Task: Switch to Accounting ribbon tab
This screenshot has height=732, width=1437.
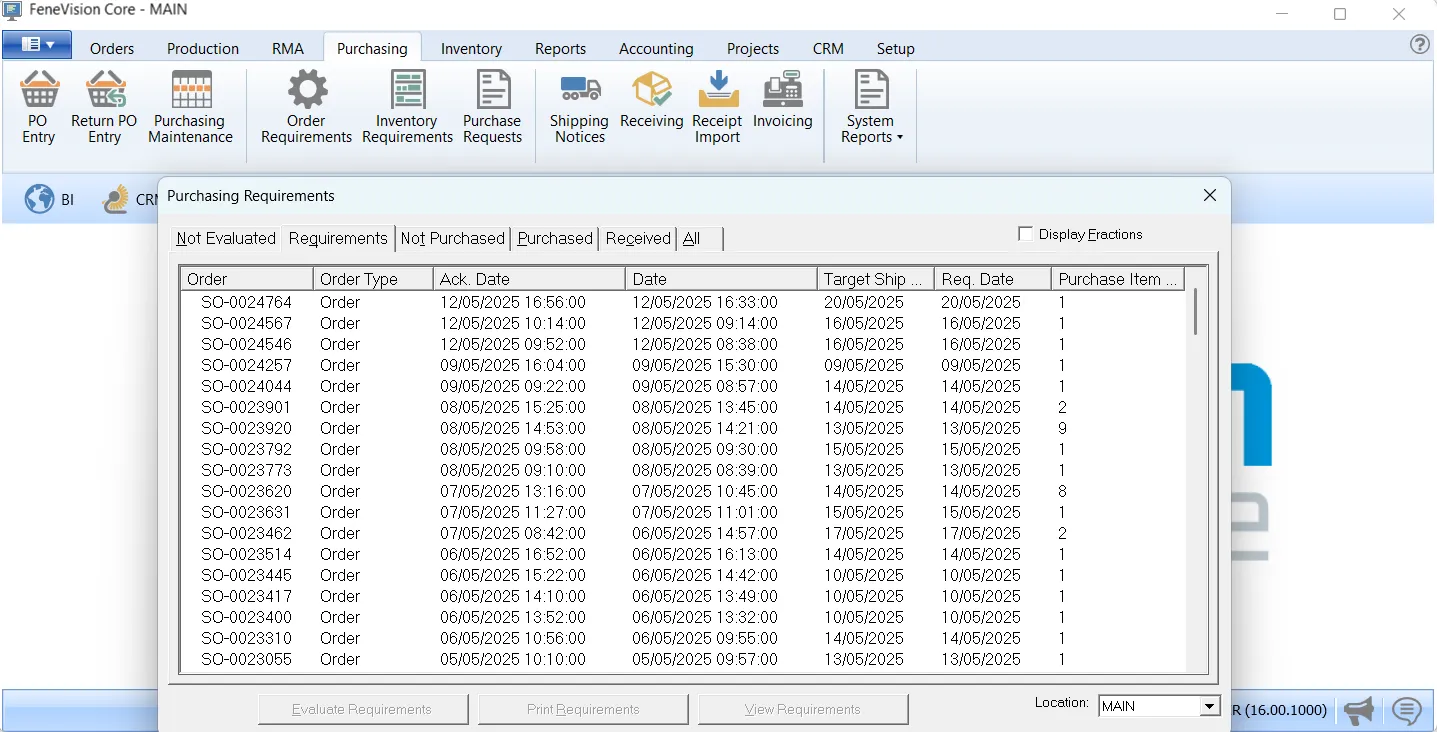Action: (656, 48)
